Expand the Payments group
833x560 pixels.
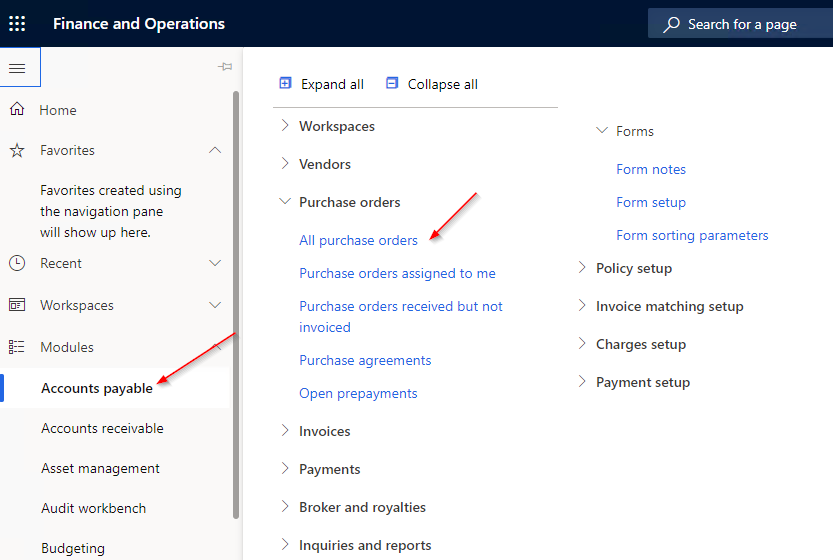click(x=285, y=468)
